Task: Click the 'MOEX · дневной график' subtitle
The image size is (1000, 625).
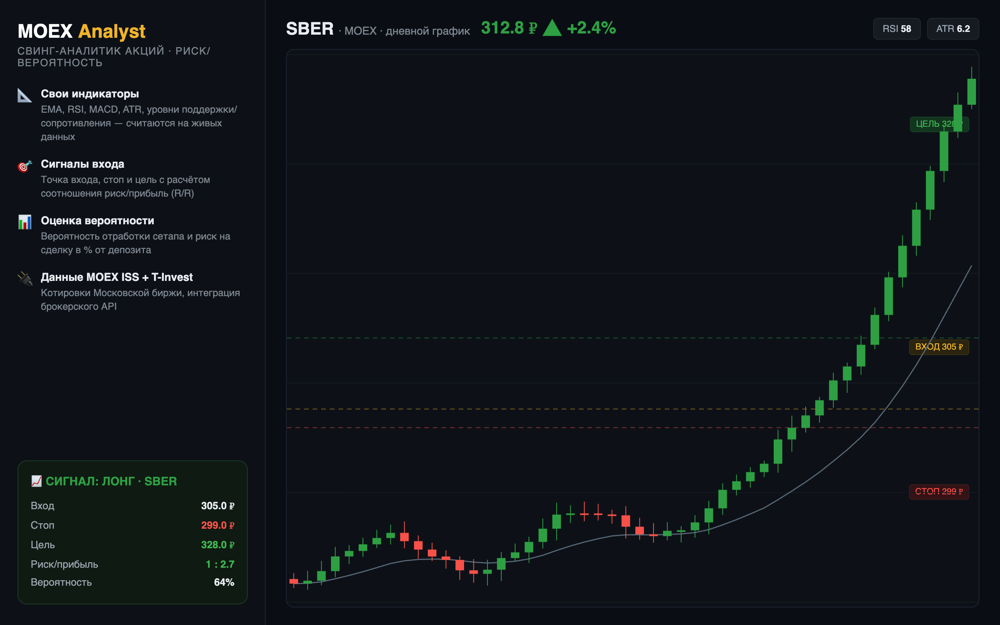Action: tap(407, 31)
